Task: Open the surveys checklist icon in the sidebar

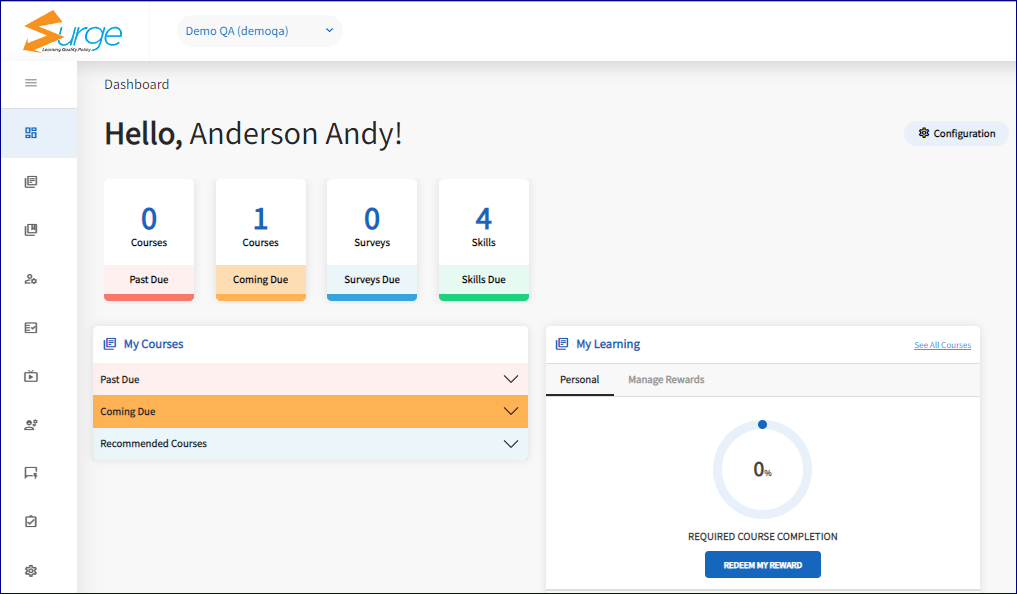Action: point(30,327)
